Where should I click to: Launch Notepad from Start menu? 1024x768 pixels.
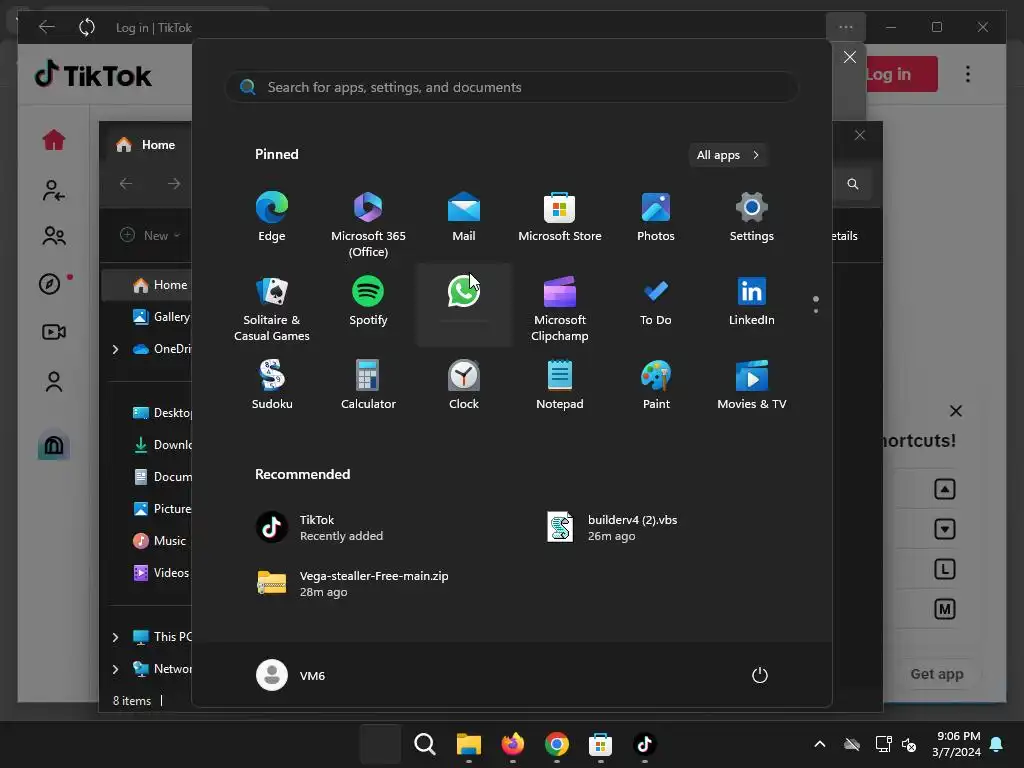click(x=560, y=385)
